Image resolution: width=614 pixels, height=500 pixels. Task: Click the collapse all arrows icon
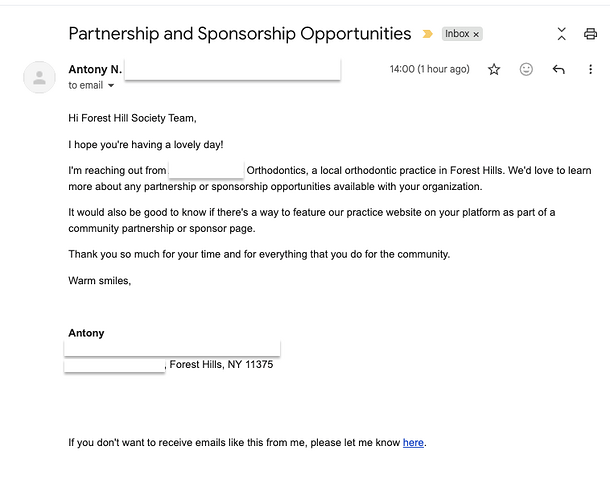(x=562, y=34)
